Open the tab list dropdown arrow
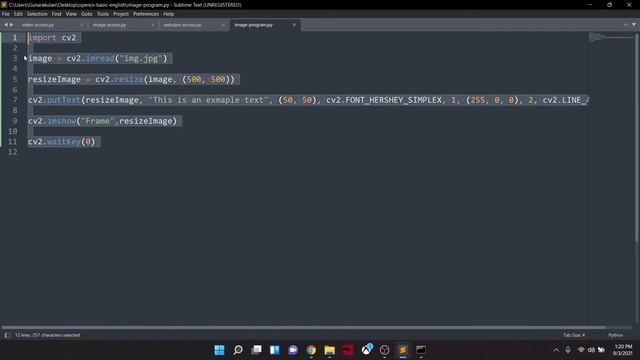Screen dimensions: 640x360 pyautogui.click(x=633, y=25)
